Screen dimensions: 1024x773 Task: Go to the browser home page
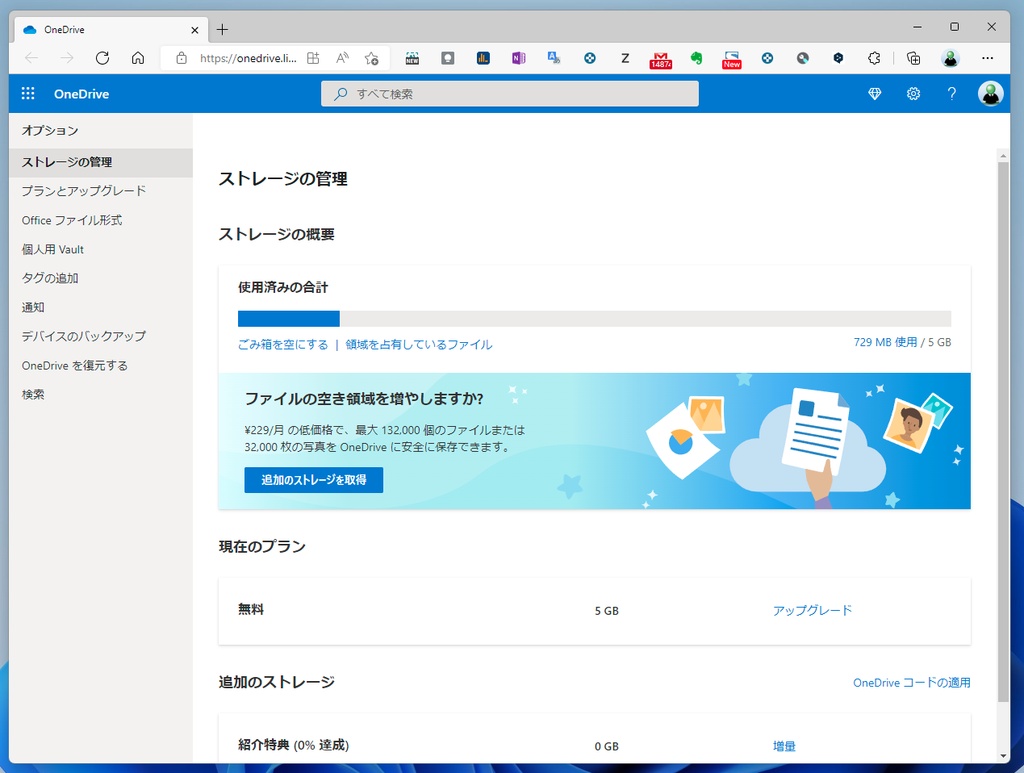[x=138, y=58]
